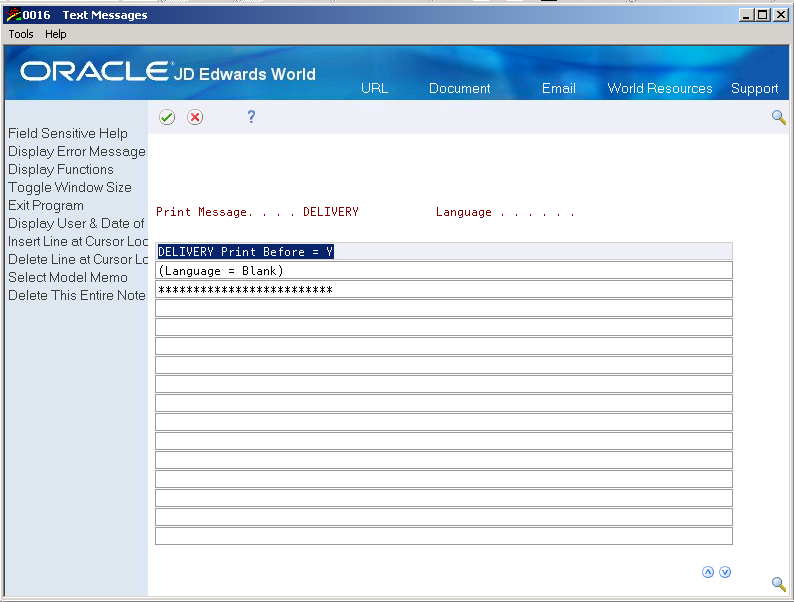This screenshot has width=794, height=602.
Task: Open help with the question mark icon
Action: (x=251, y=117)
